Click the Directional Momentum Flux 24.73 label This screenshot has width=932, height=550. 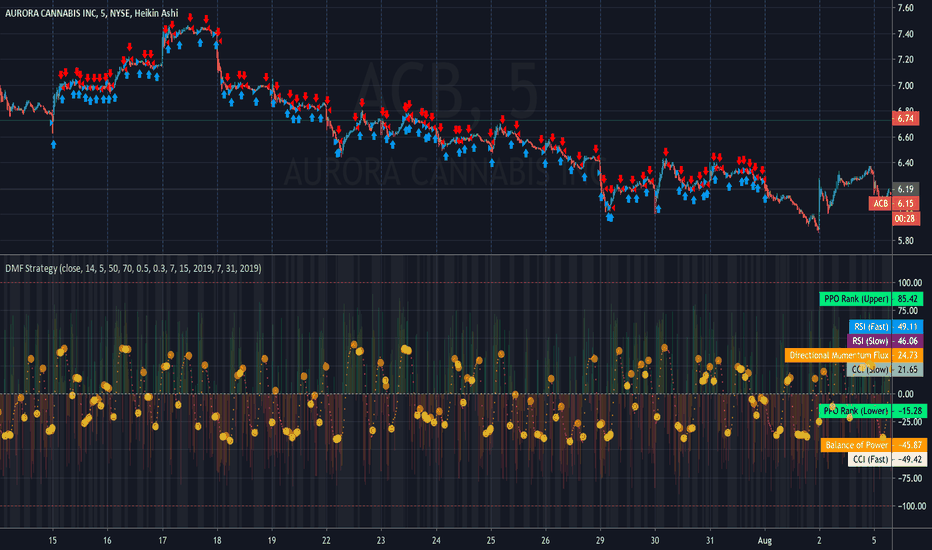coord(854,355)
